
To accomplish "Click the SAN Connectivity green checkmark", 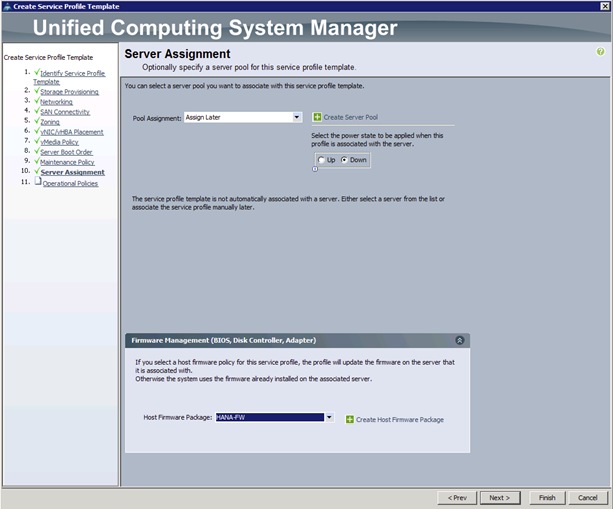I will point(37,111).
